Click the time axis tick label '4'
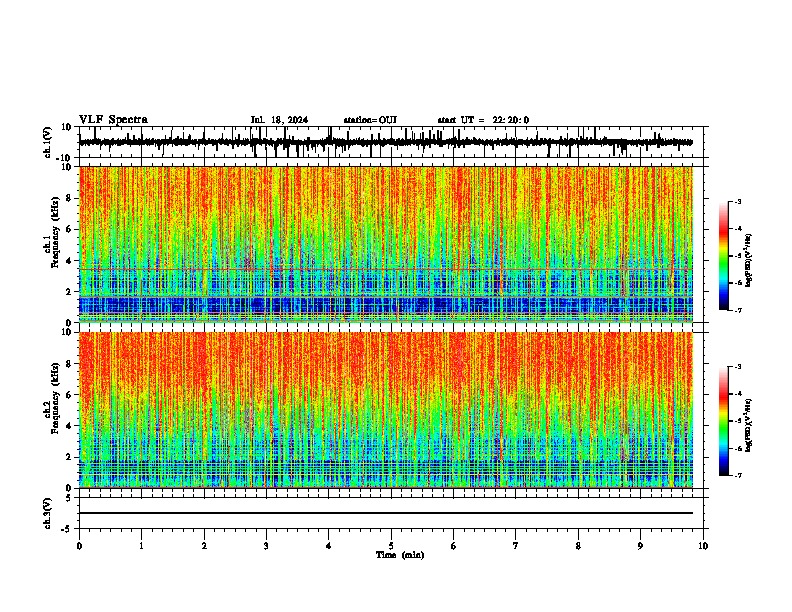 [329, 546]
